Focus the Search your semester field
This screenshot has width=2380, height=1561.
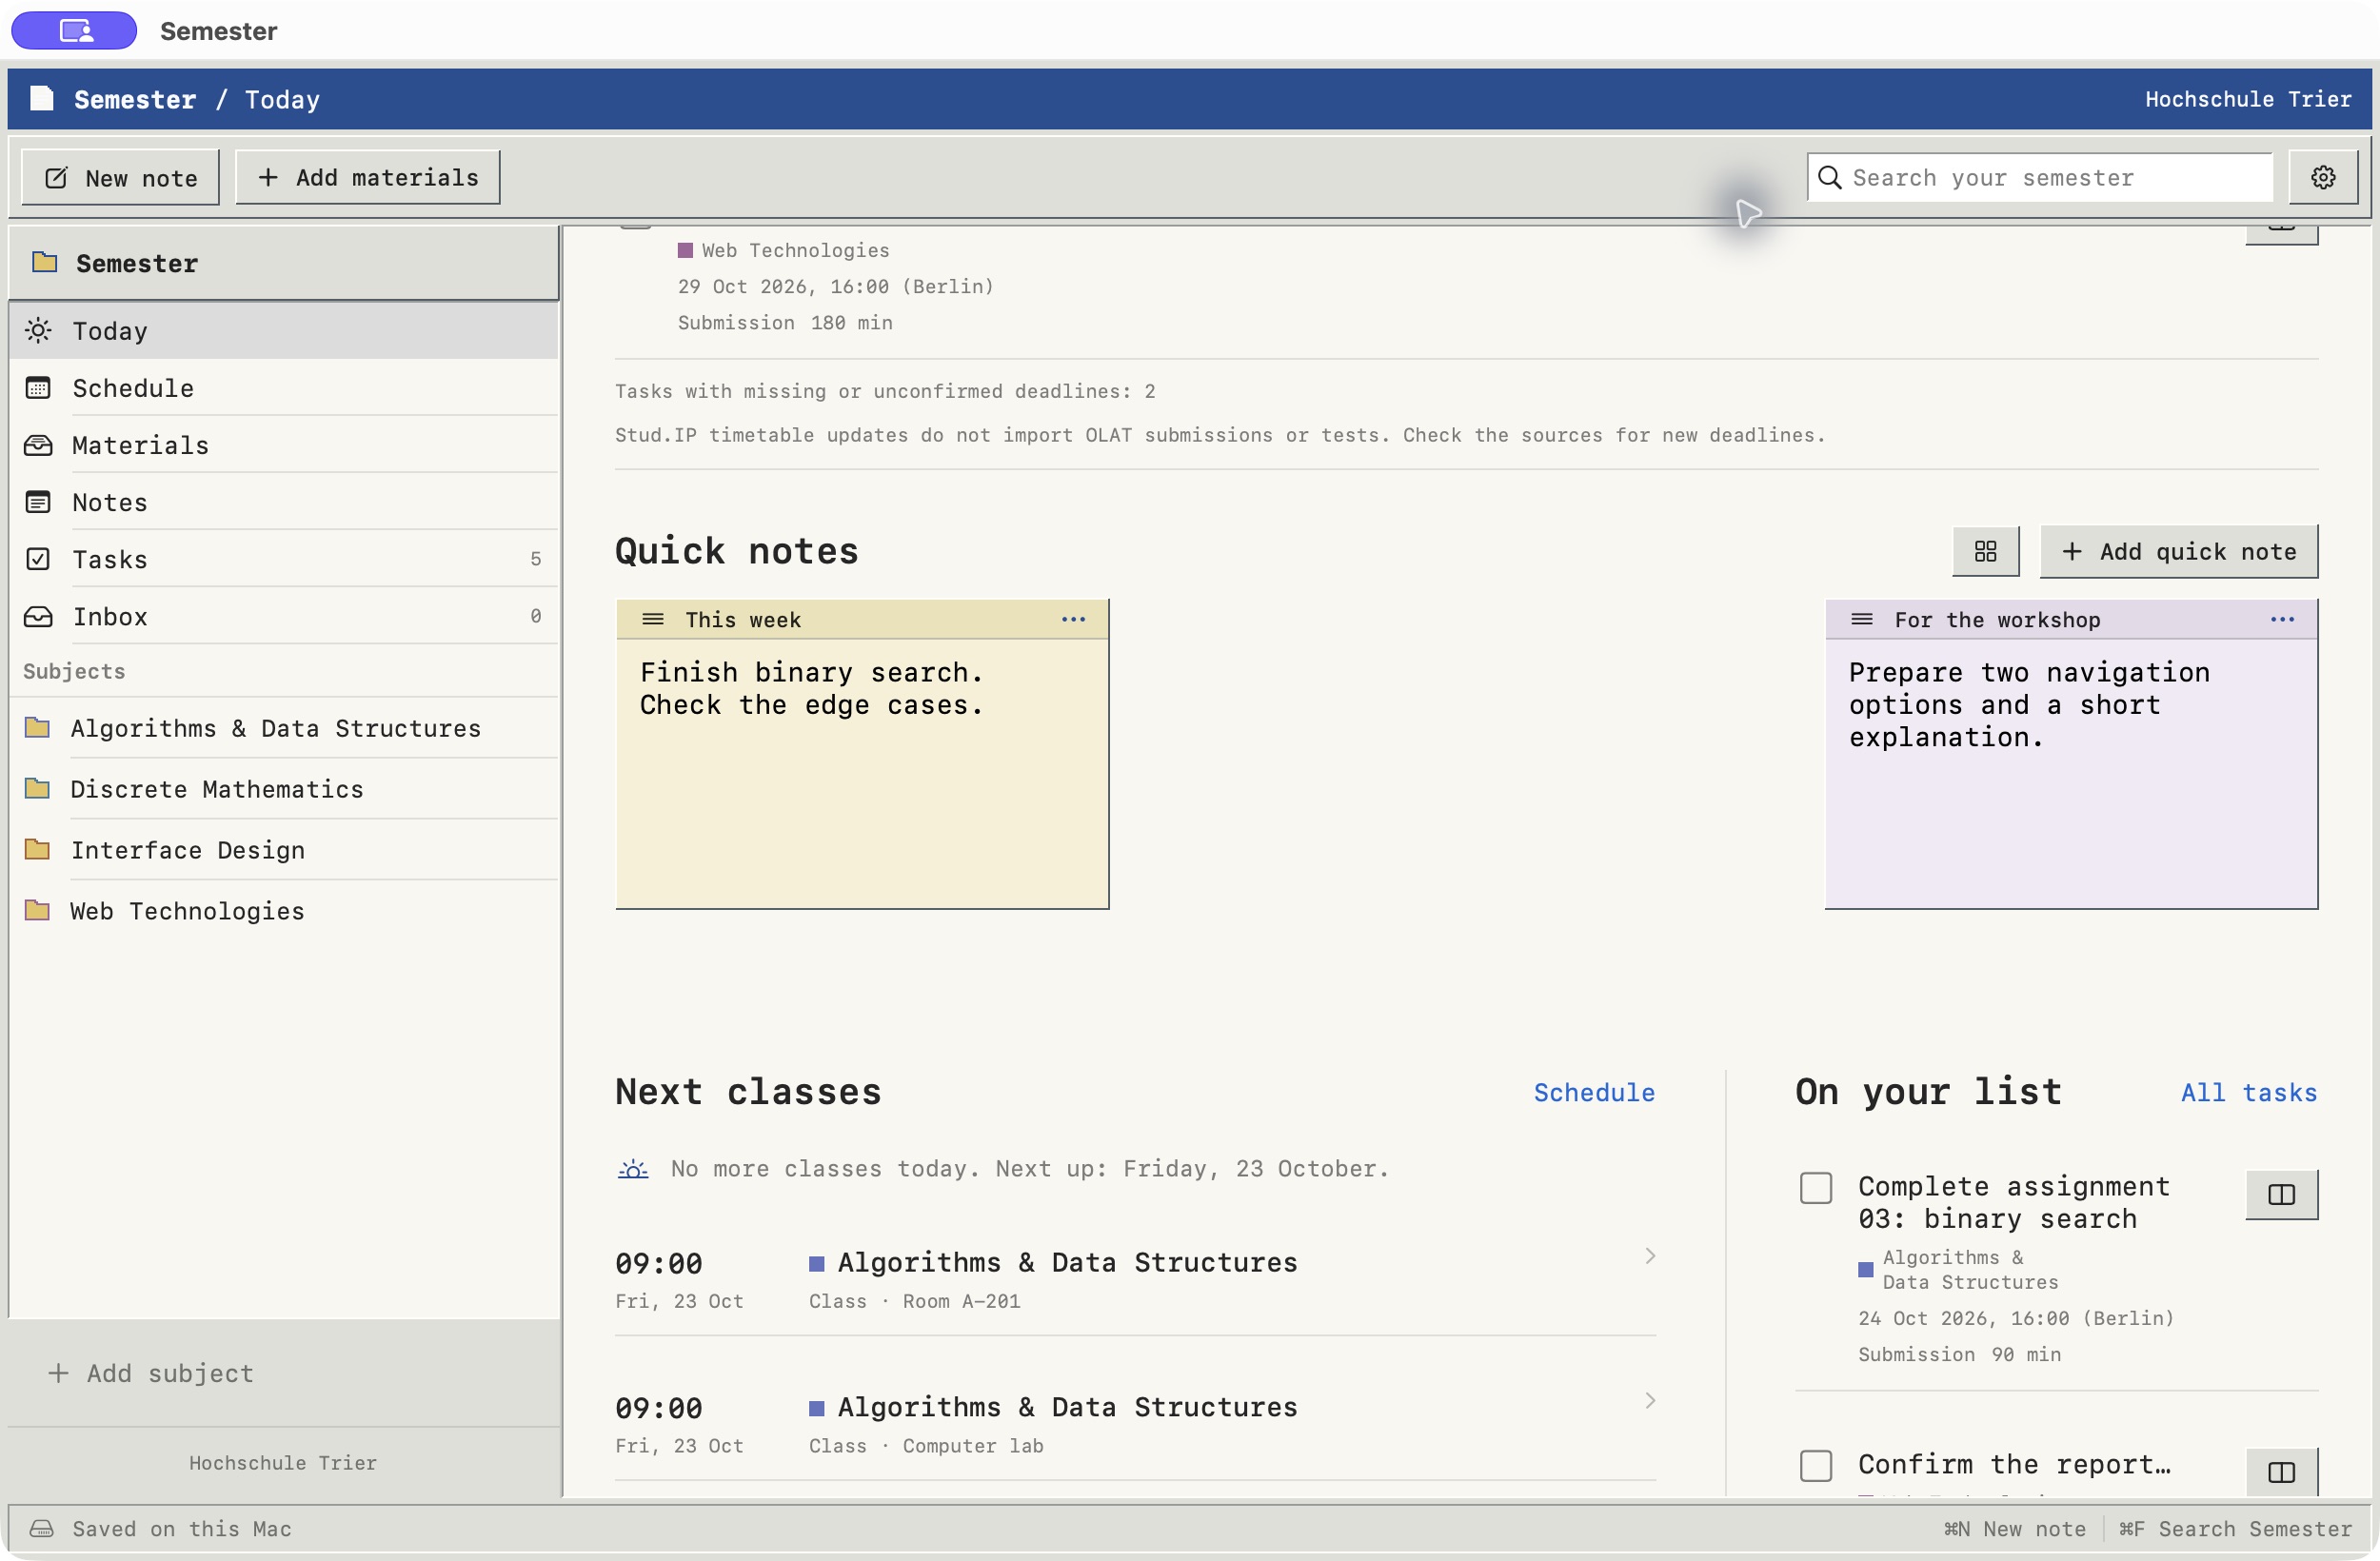2039,177
